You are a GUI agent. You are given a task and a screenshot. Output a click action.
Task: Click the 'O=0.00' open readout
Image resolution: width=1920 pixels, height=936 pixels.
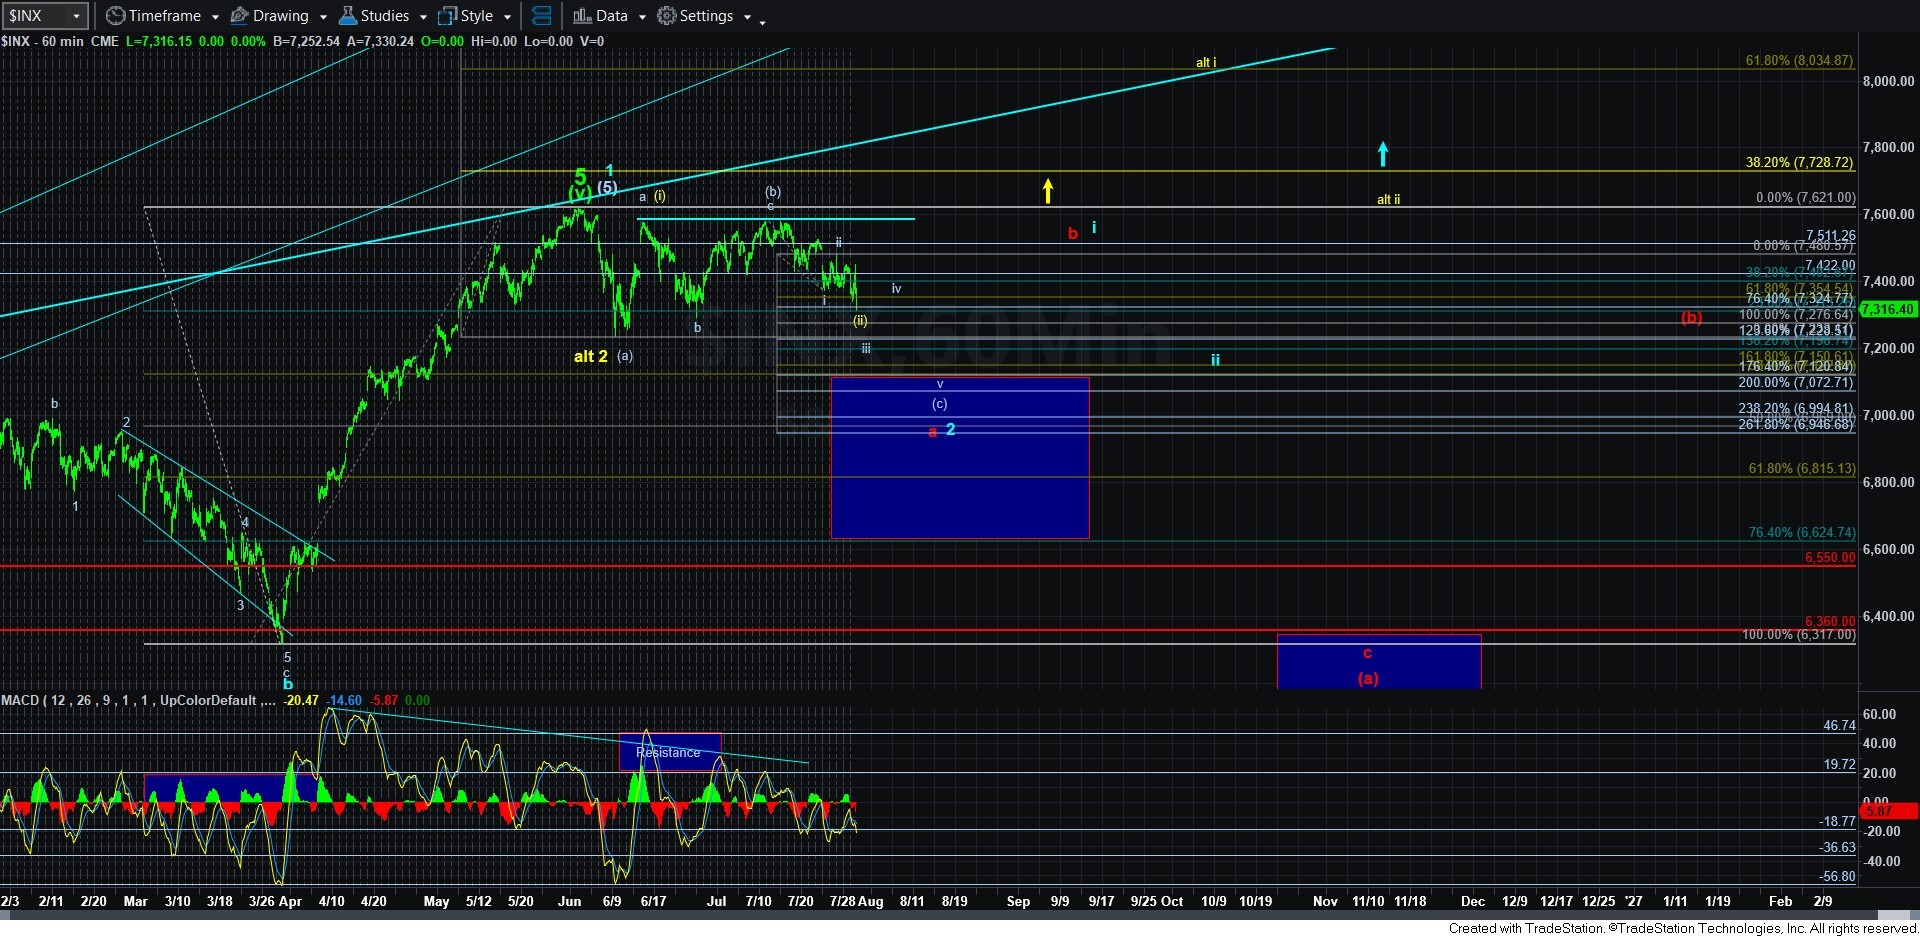coord(443,41)
